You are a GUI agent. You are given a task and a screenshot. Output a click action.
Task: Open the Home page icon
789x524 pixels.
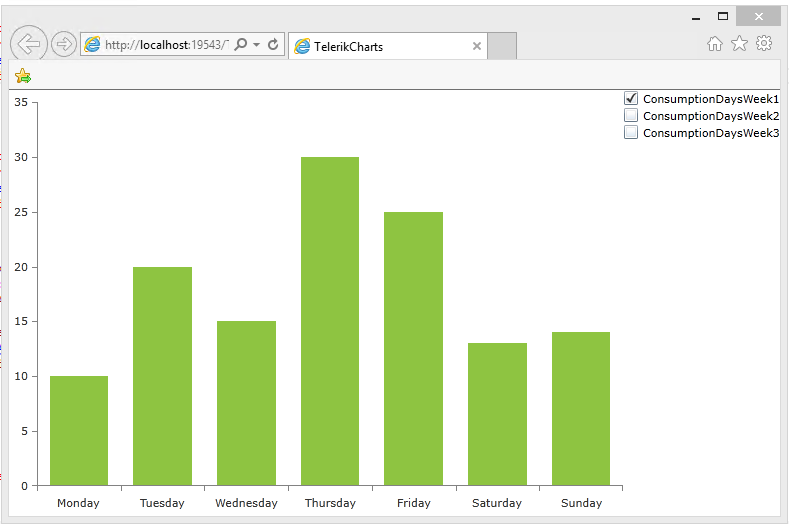715,43
